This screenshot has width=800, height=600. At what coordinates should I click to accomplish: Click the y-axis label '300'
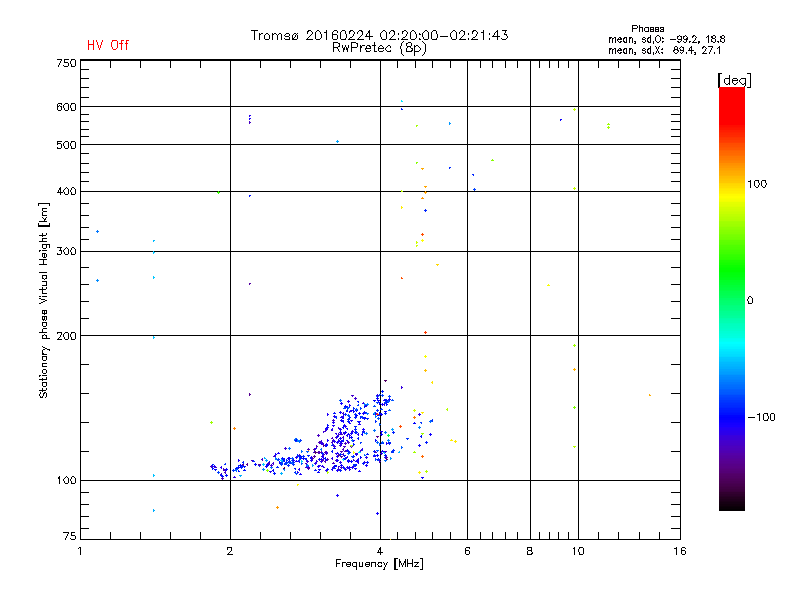click(66, 252)
